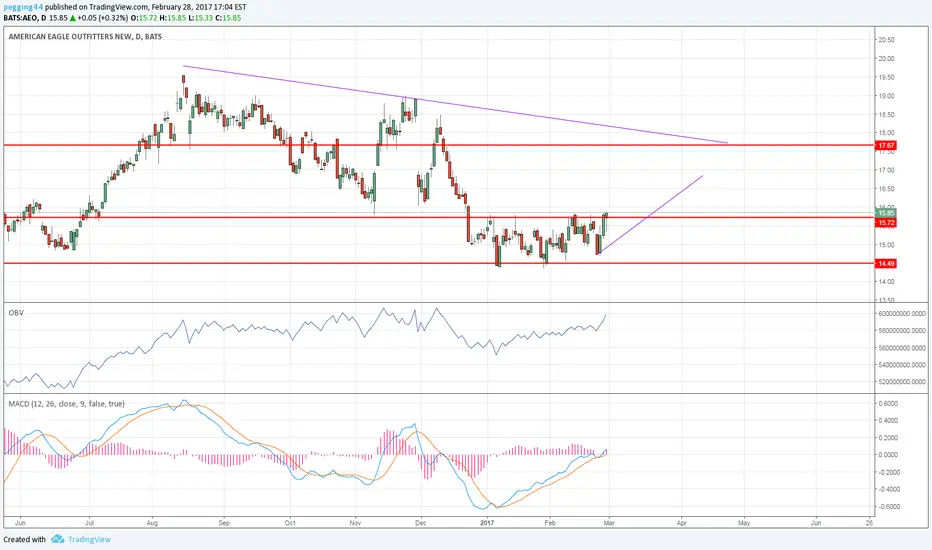Click the published date February 28, 2017
Screen dimensions: 932x550
click(x=183, y=7)
